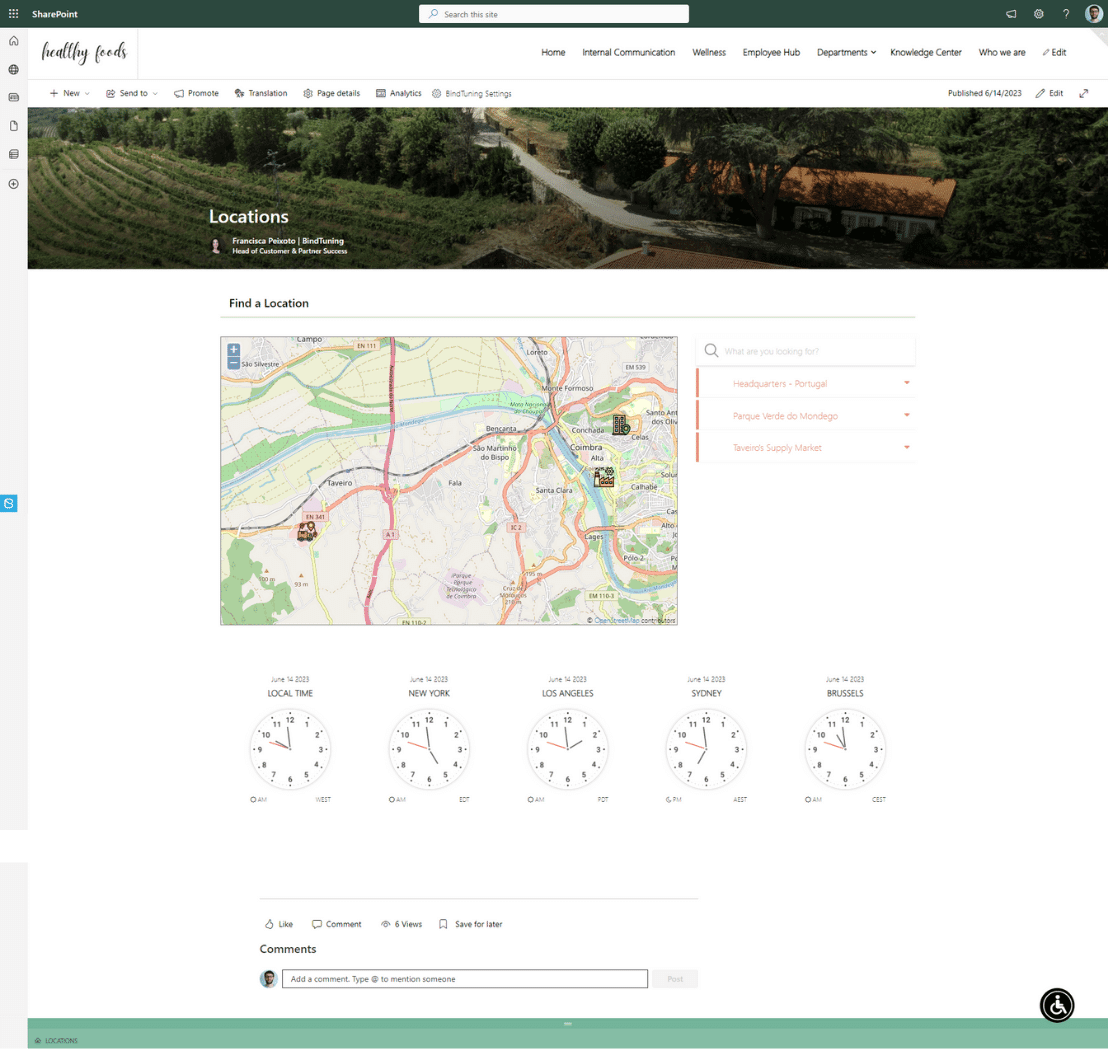
Task: Click the New York clock face
Action: coord(429,749)
